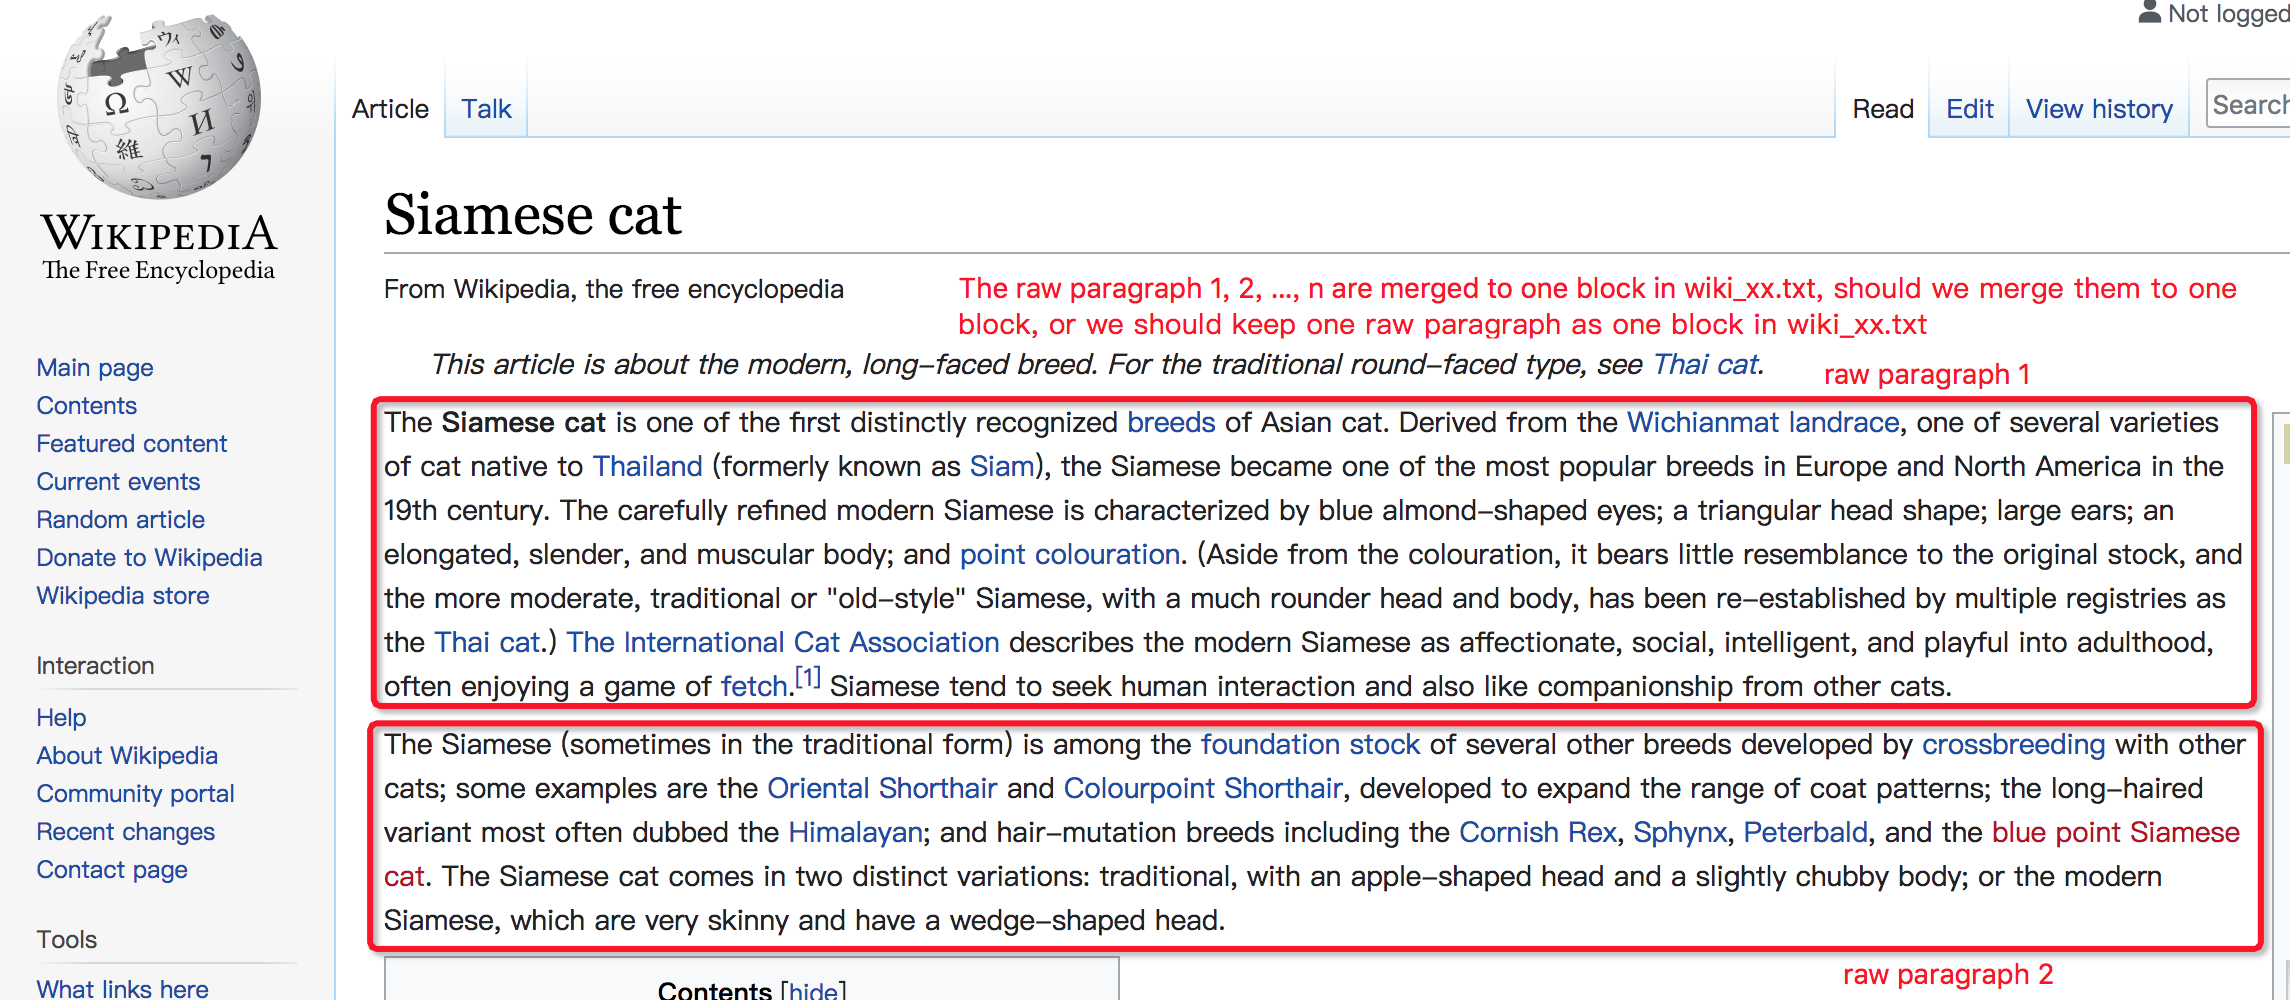Viewport: 2290px width, 1000px height.
Task: Open the Himalayan link
Action: click(855, 832)
